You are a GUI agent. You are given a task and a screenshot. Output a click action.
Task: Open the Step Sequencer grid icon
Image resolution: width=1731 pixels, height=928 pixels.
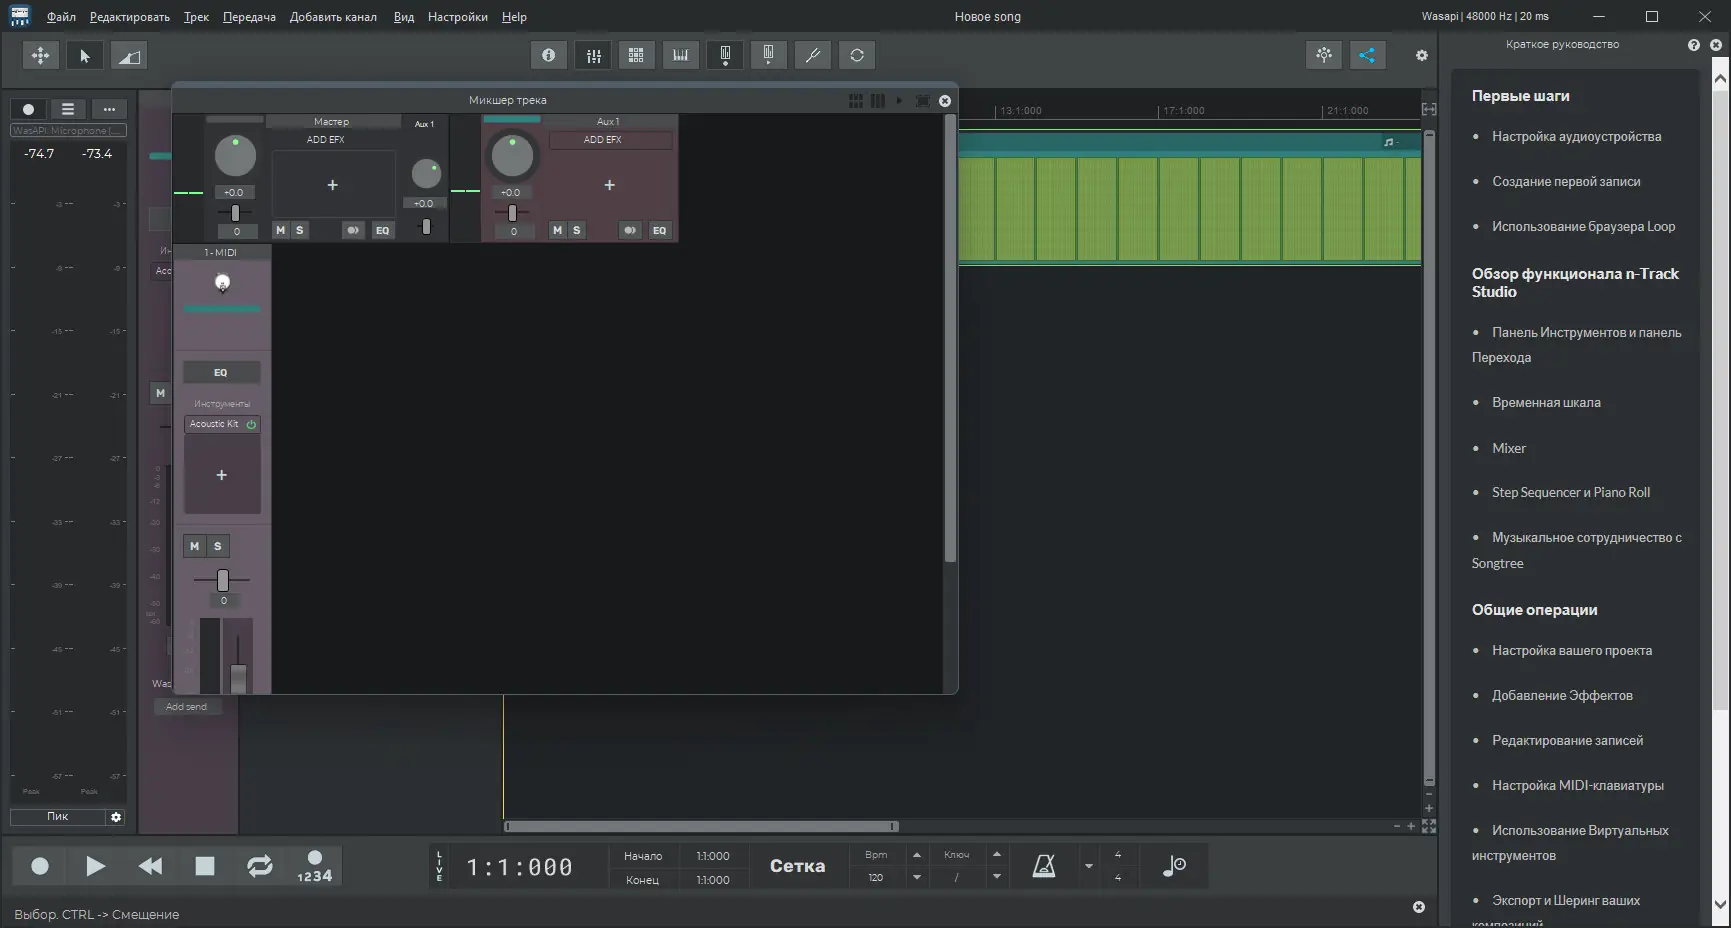[636, 55]
